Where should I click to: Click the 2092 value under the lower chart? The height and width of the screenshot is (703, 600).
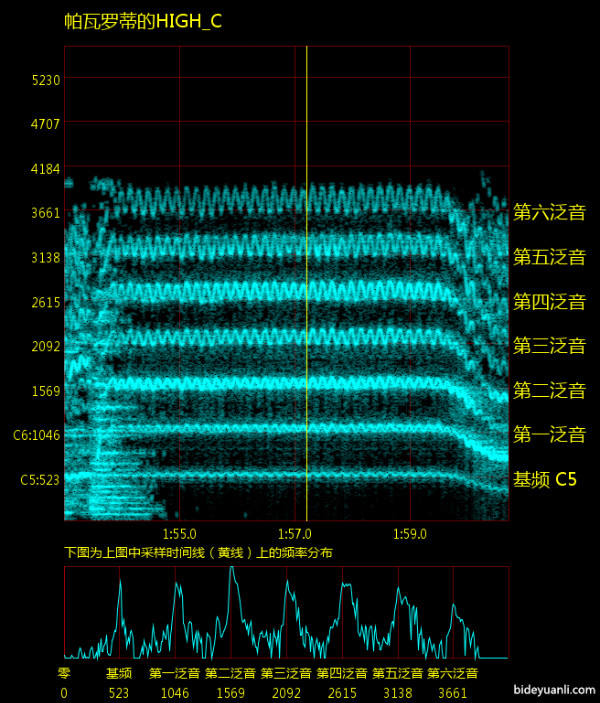[x=286, y=693]
